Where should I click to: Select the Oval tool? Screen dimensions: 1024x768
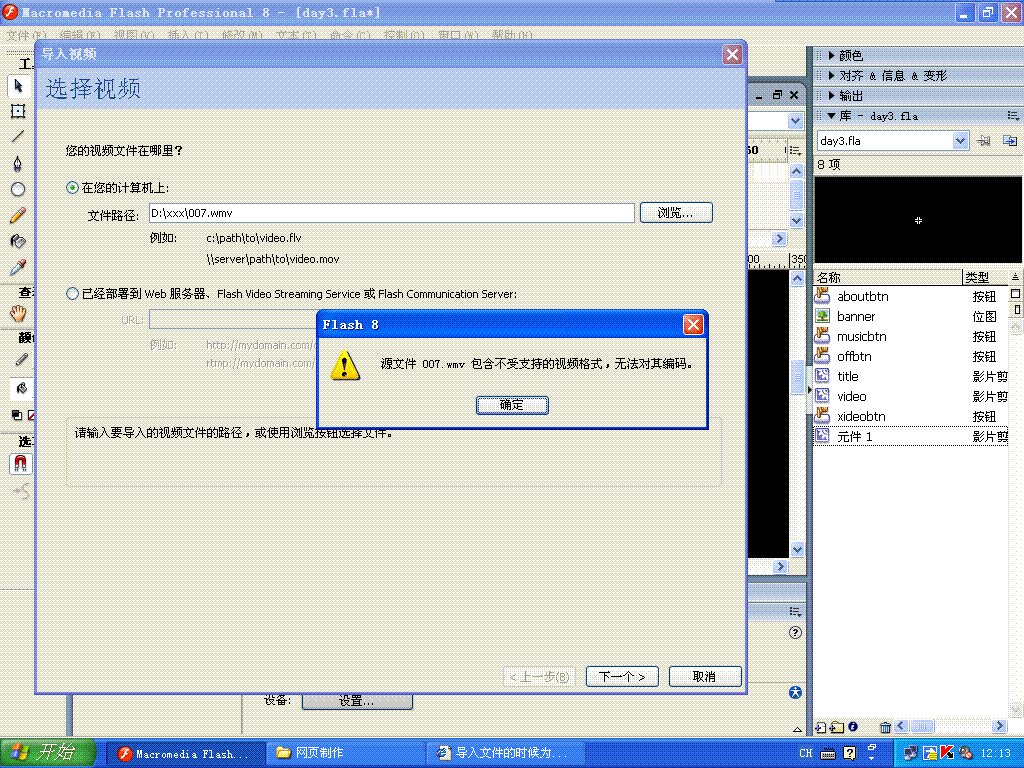18,189
